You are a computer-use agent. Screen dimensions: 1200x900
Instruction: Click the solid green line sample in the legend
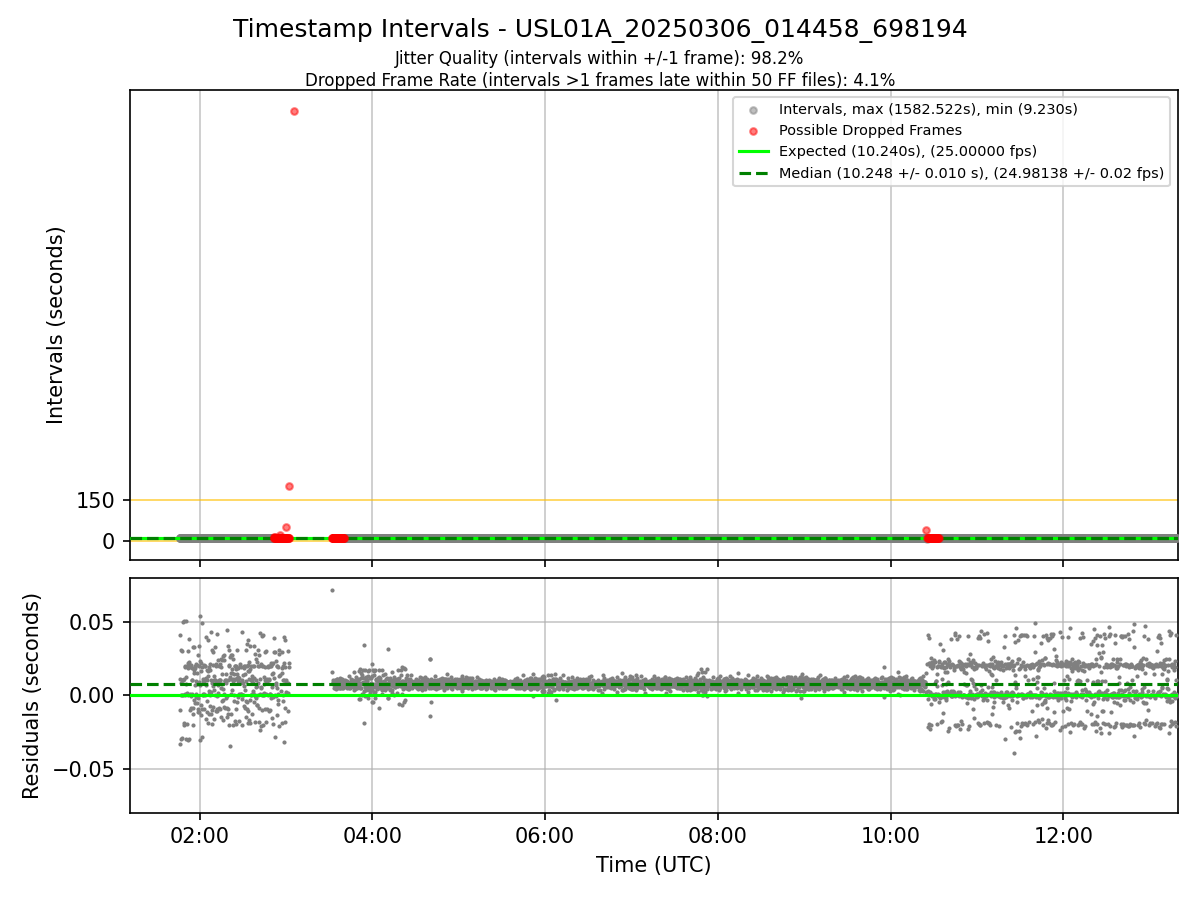pos(754,152)
